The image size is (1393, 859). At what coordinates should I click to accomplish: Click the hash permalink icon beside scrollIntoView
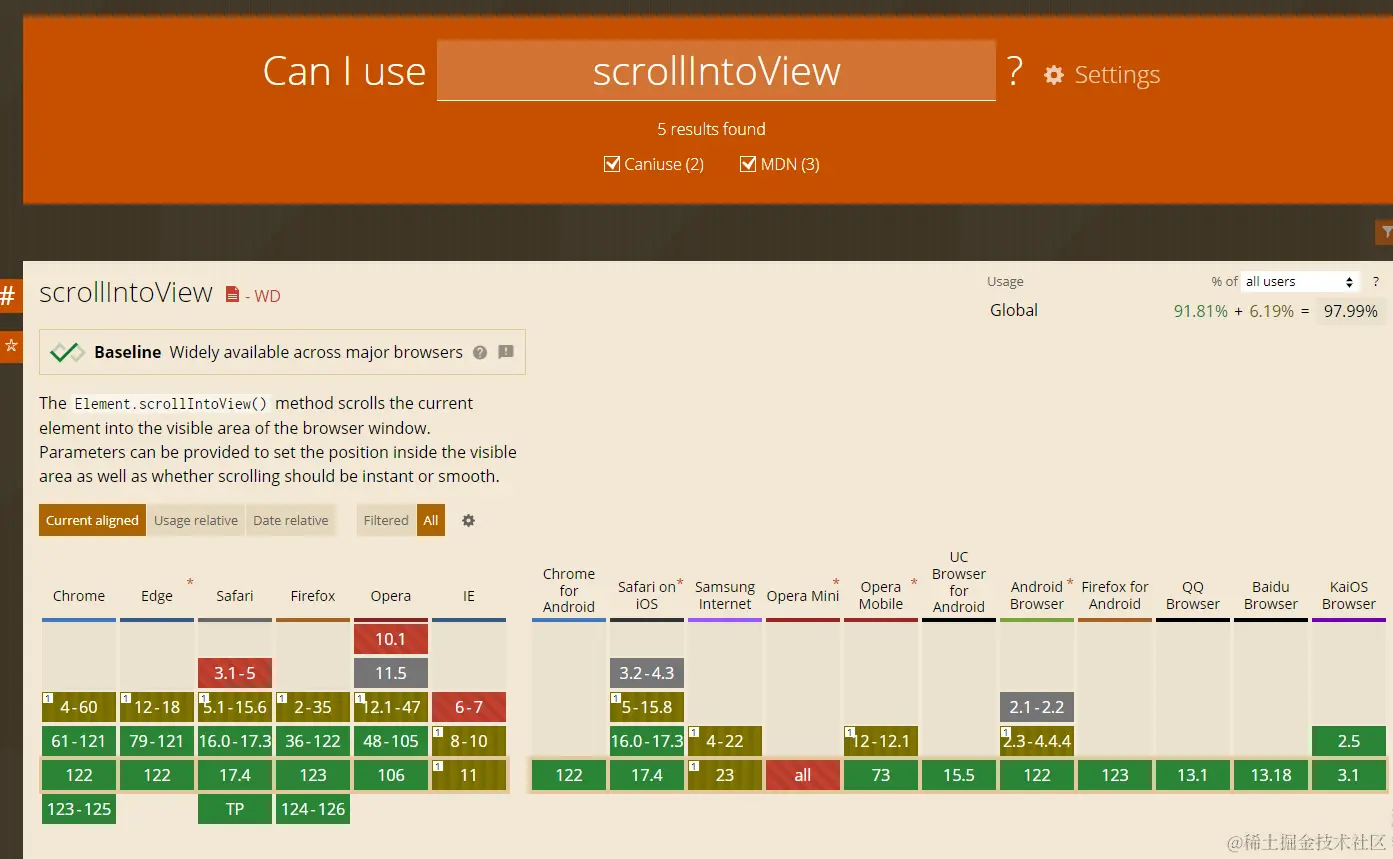[8, 296]
